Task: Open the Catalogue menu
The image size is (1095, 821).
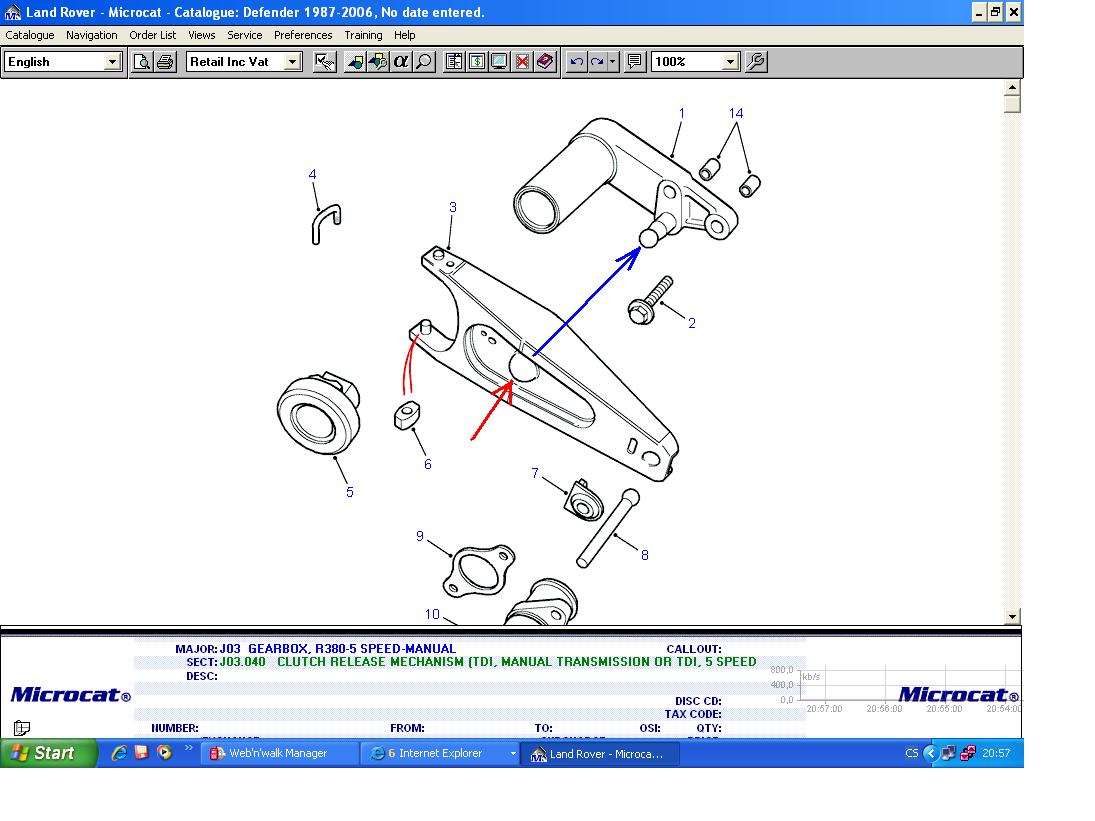Action: [30, 35]
